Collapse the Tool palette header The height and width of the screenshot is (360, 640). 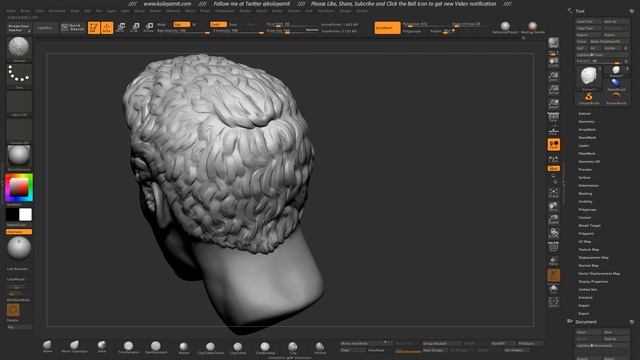click(580, 11)
